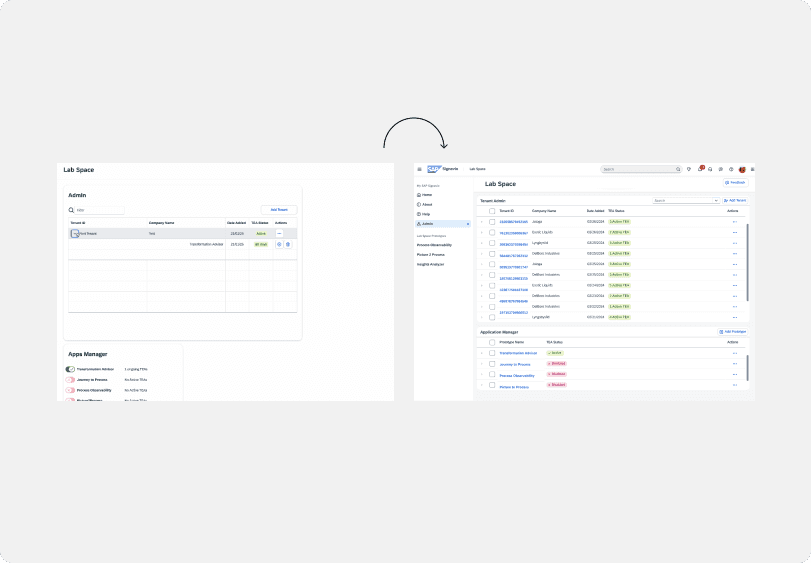
Task: Open actions menu for Process Observability prototype
Action: click(734, 374)
